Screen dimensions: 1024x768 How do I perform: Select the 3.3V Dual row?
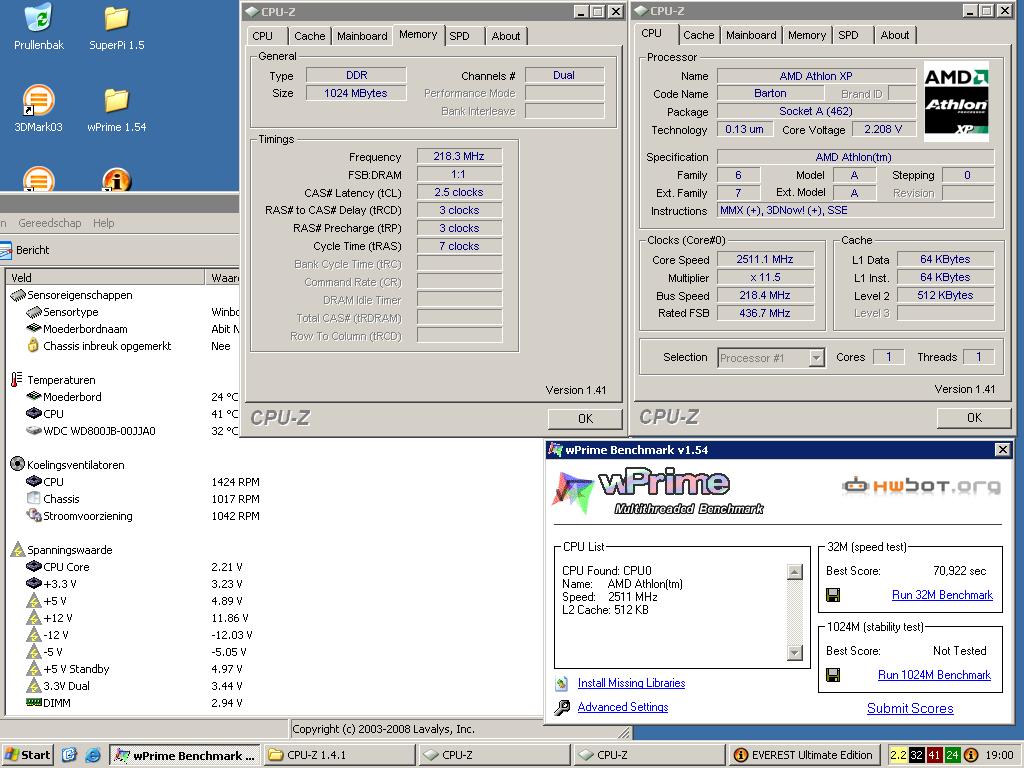point(134,686)
